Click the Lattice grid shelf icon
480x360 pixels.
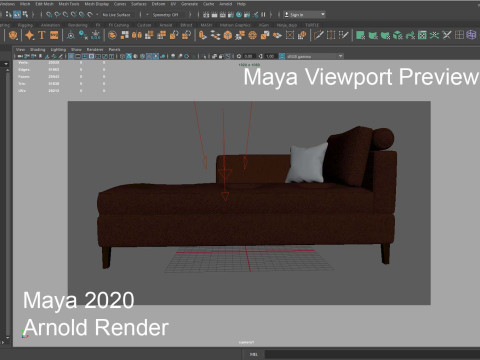pyautogui.click(x=459, y=35)
